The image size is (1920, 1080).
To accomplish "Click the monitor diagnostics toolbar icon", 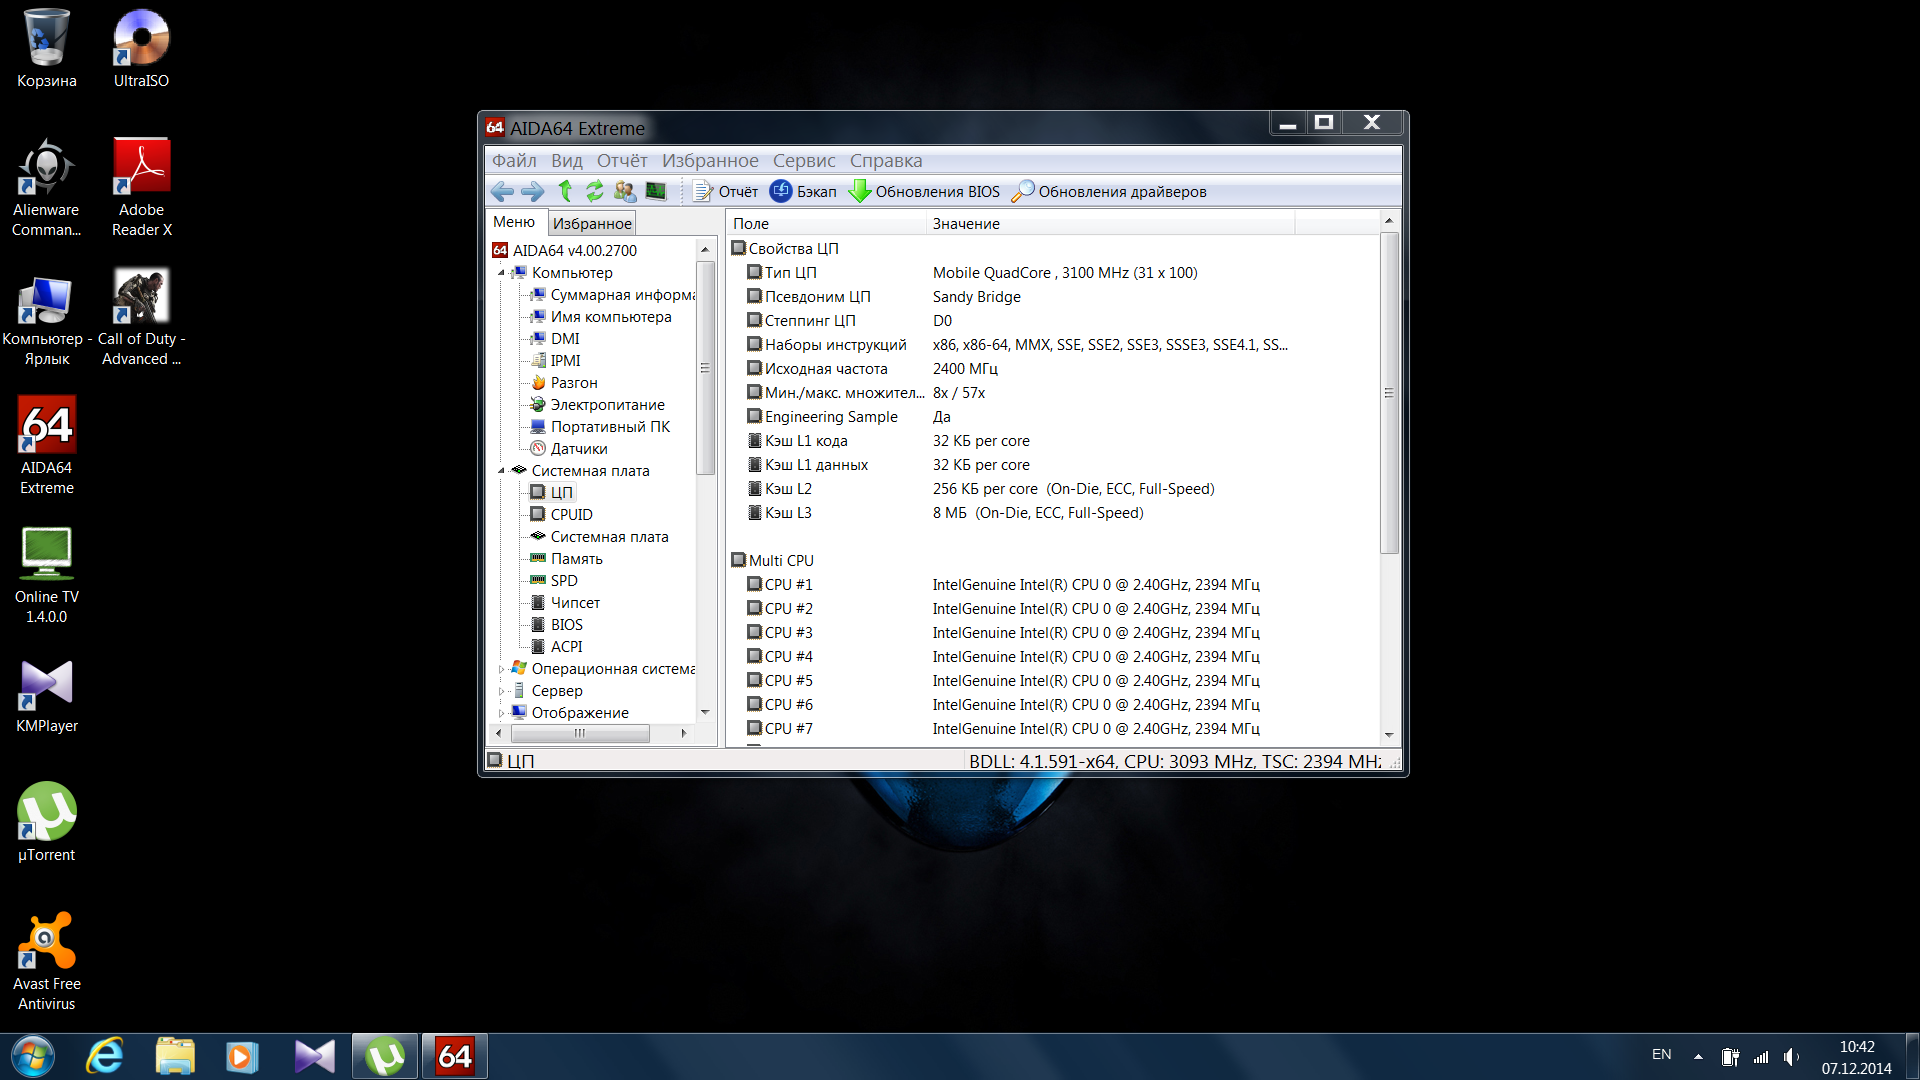I will pos(656,191).
